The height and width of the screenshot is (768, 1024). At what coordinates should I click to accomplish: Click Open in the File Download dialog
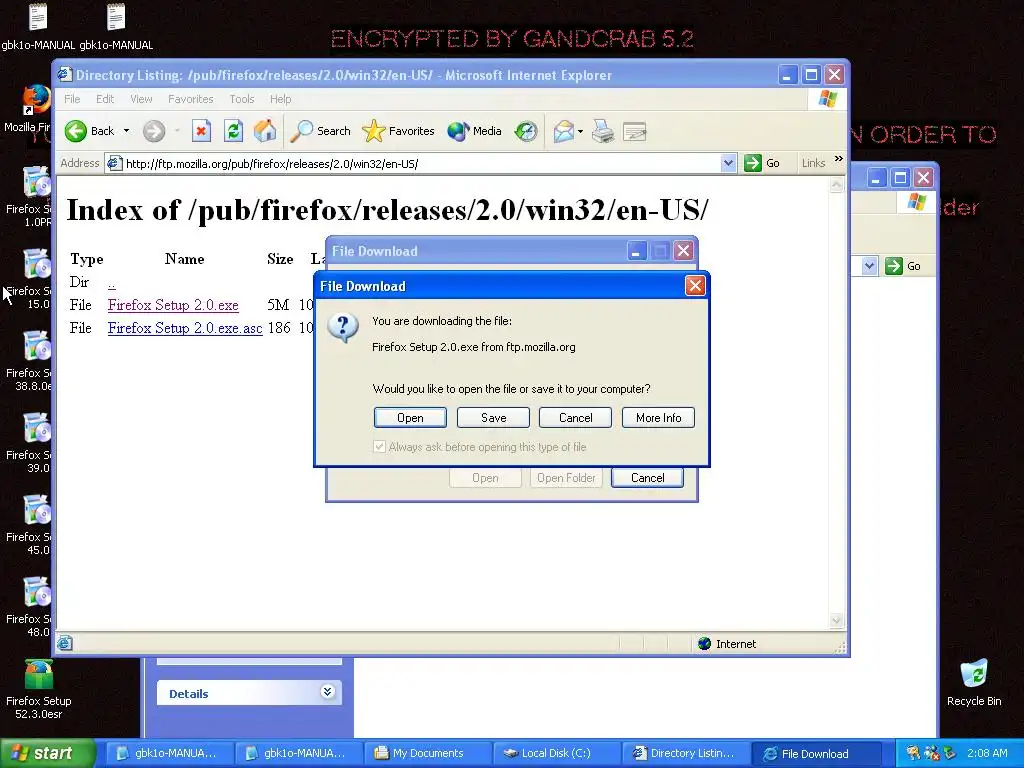tap(410, 418)
